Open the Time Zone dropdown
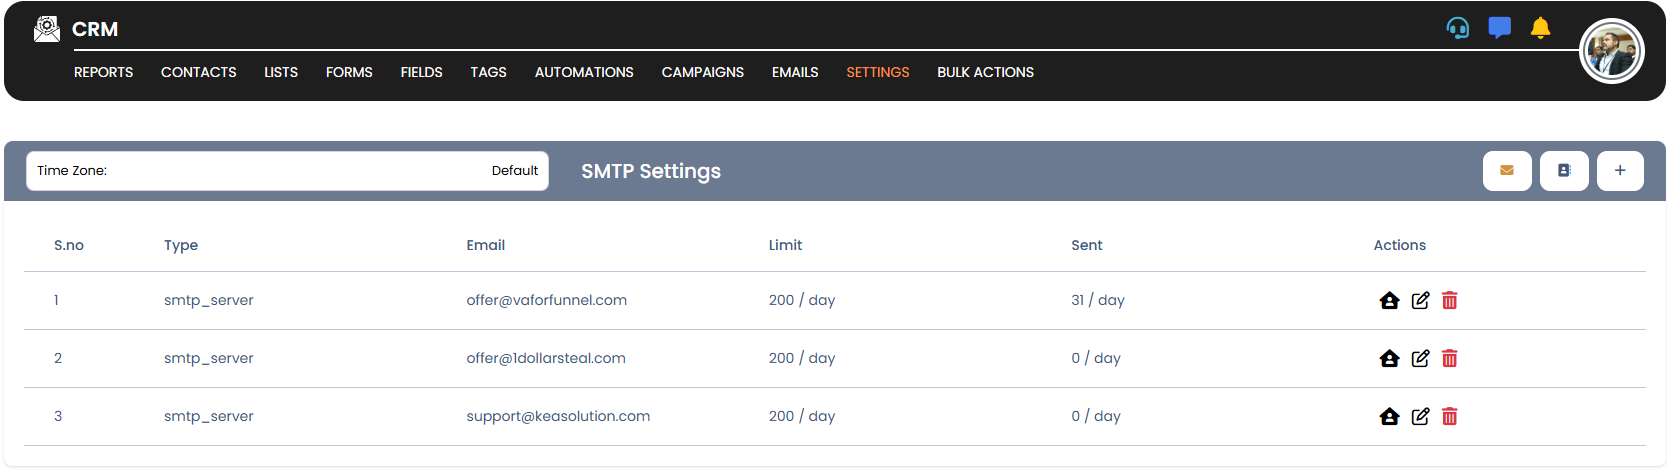 [287, 171]
